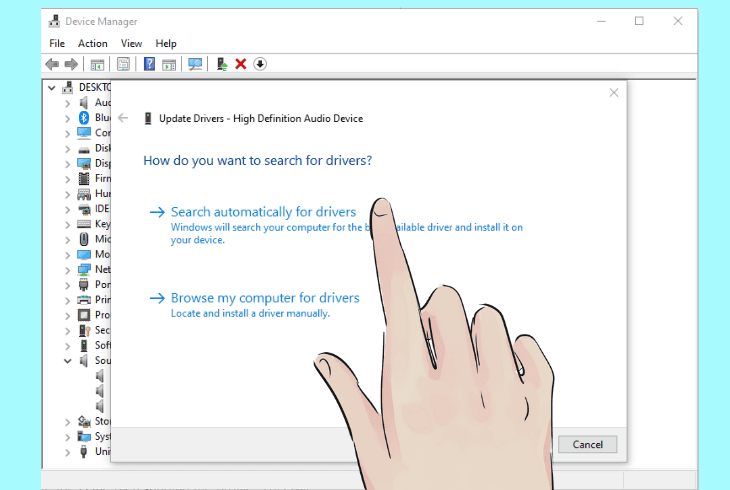Viewport: 730px width, 490px height.
Task: Click the Cancel button
Action: 588,444
